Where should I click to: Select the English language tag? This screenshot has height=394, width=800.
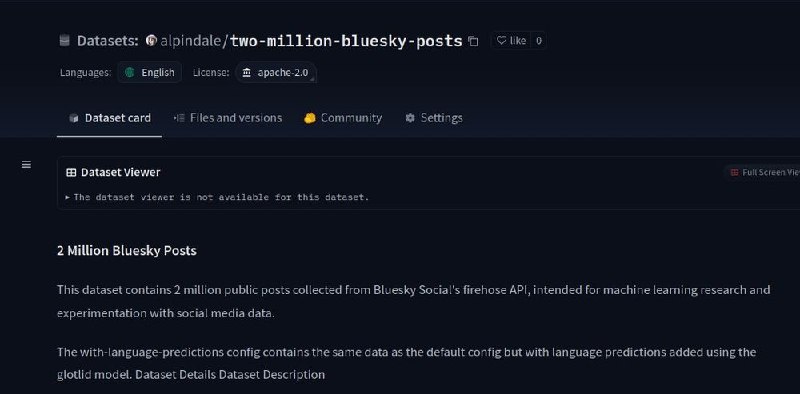(149, 72)
